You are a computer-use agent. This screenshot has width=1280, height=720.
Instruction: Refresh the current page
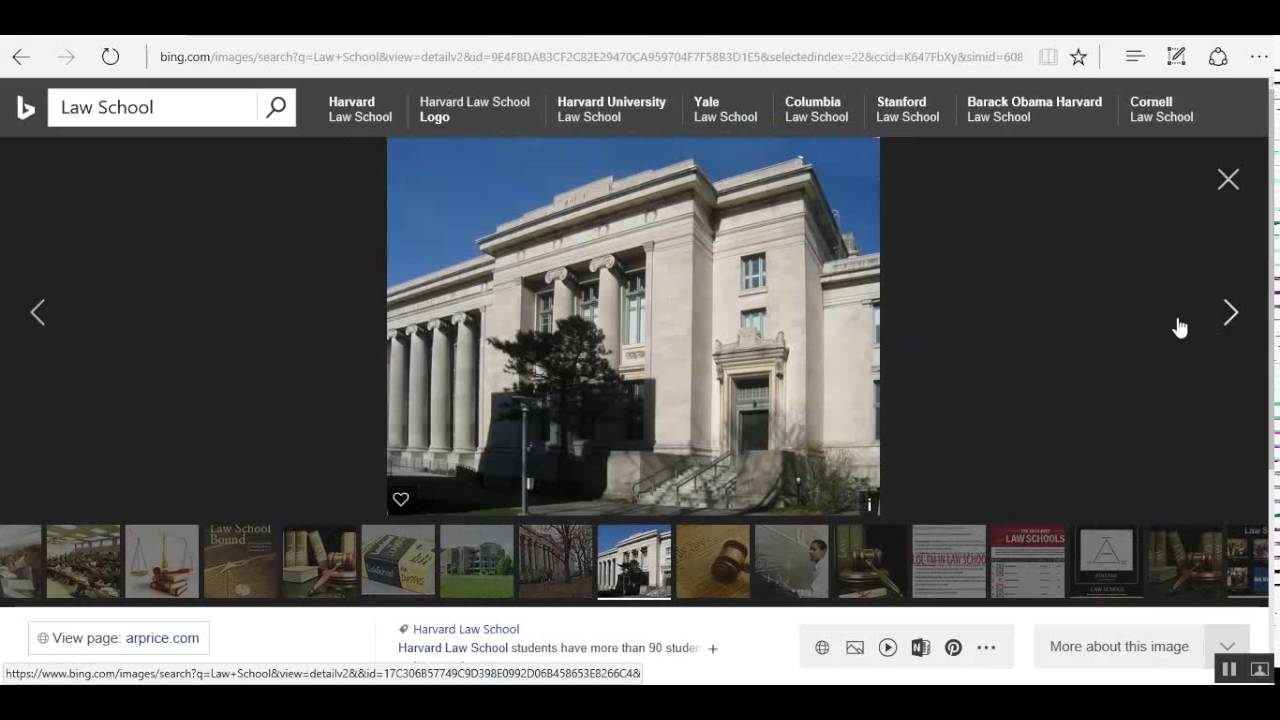(x=110, y=57)
